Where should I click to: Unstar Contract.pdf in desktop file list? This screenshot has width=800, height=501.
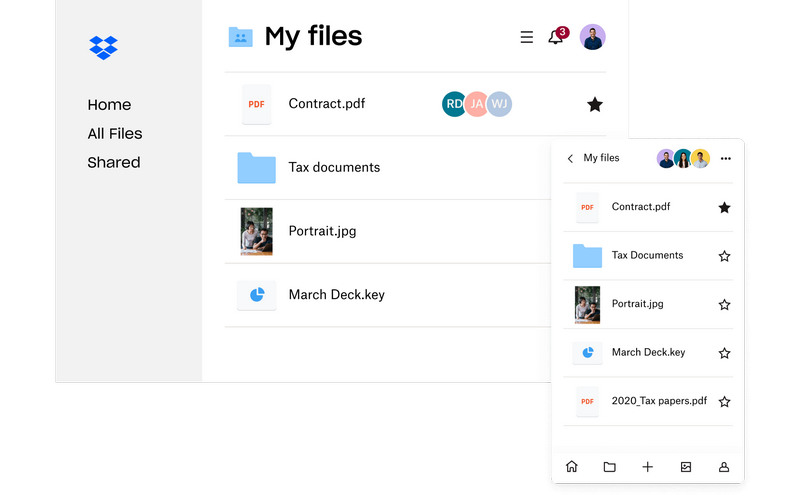[595, 104]
